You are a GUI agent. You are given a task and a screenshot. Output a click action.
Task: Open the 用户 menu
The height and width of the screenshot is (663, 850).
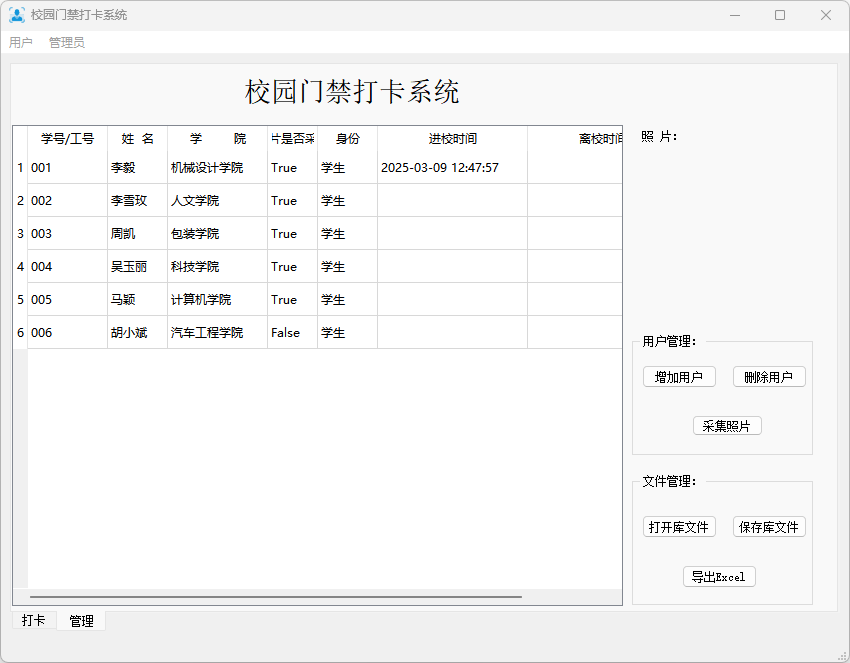[x=21, y=43]
